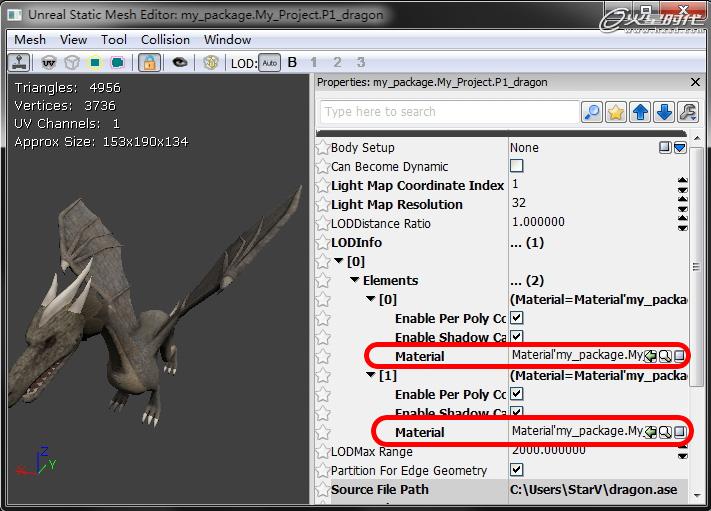Click the yellow star favorites icon
This screenshot has width=711, height=511.
616,112
